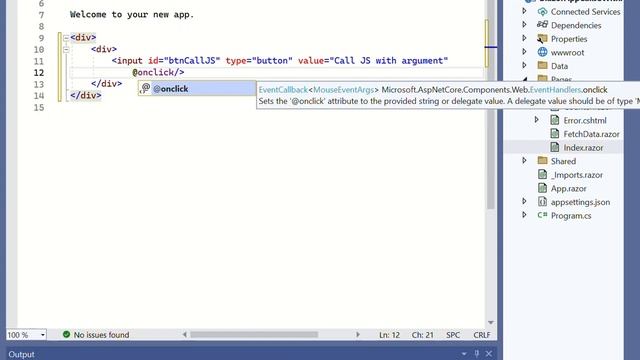Click the Ln: 12 line indicator
The height and width of the screenshot is (360, 640).
pos(389,335)
